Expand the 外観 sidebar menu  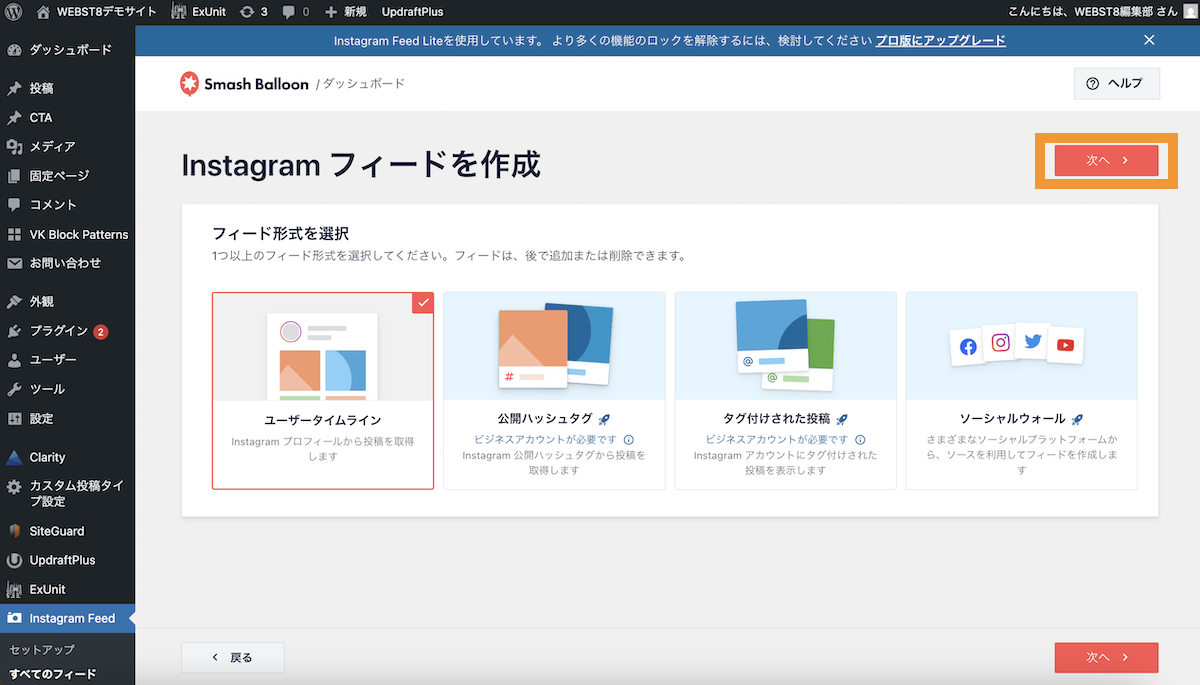pos(41,301)
